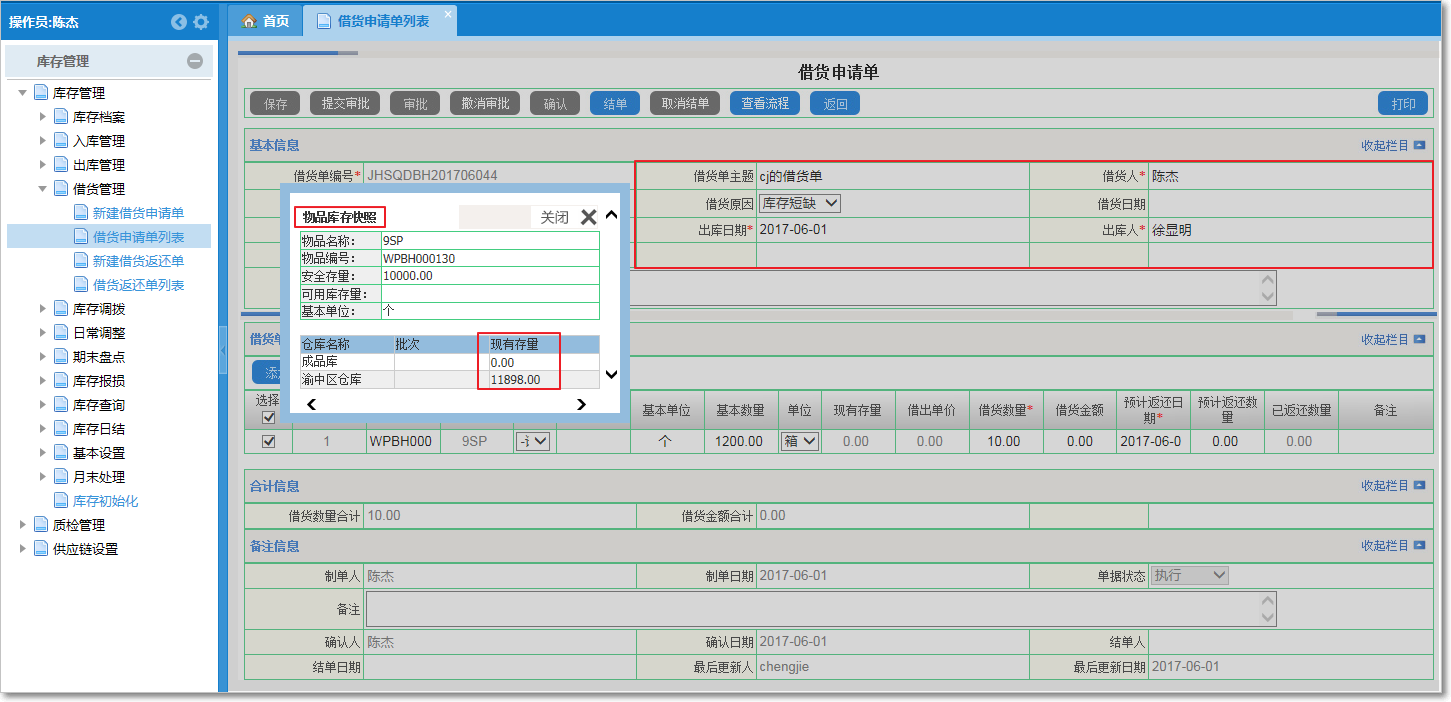Image resolution: width=1451 pixels, height=702 pixels.
Task: Click the gear settings icon beside operator name
Action: (201, 21)
